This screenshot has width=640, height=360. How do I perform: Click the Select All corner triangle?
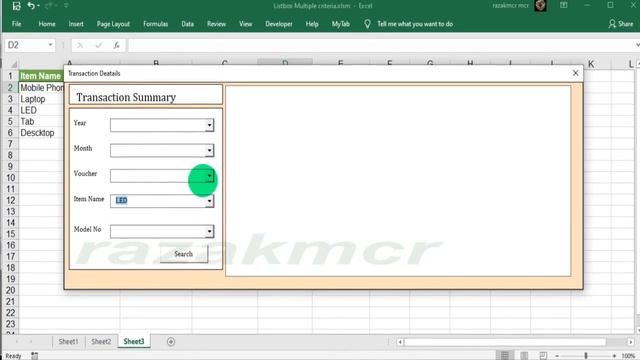coord(13,64)
